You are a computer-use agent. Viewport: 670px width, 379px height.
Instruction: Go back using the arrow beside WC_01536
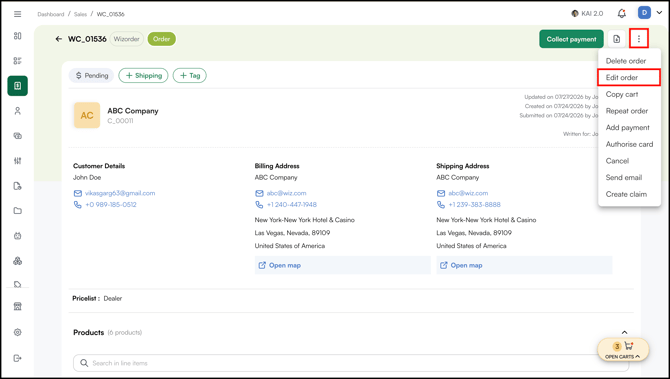[59, 39]
